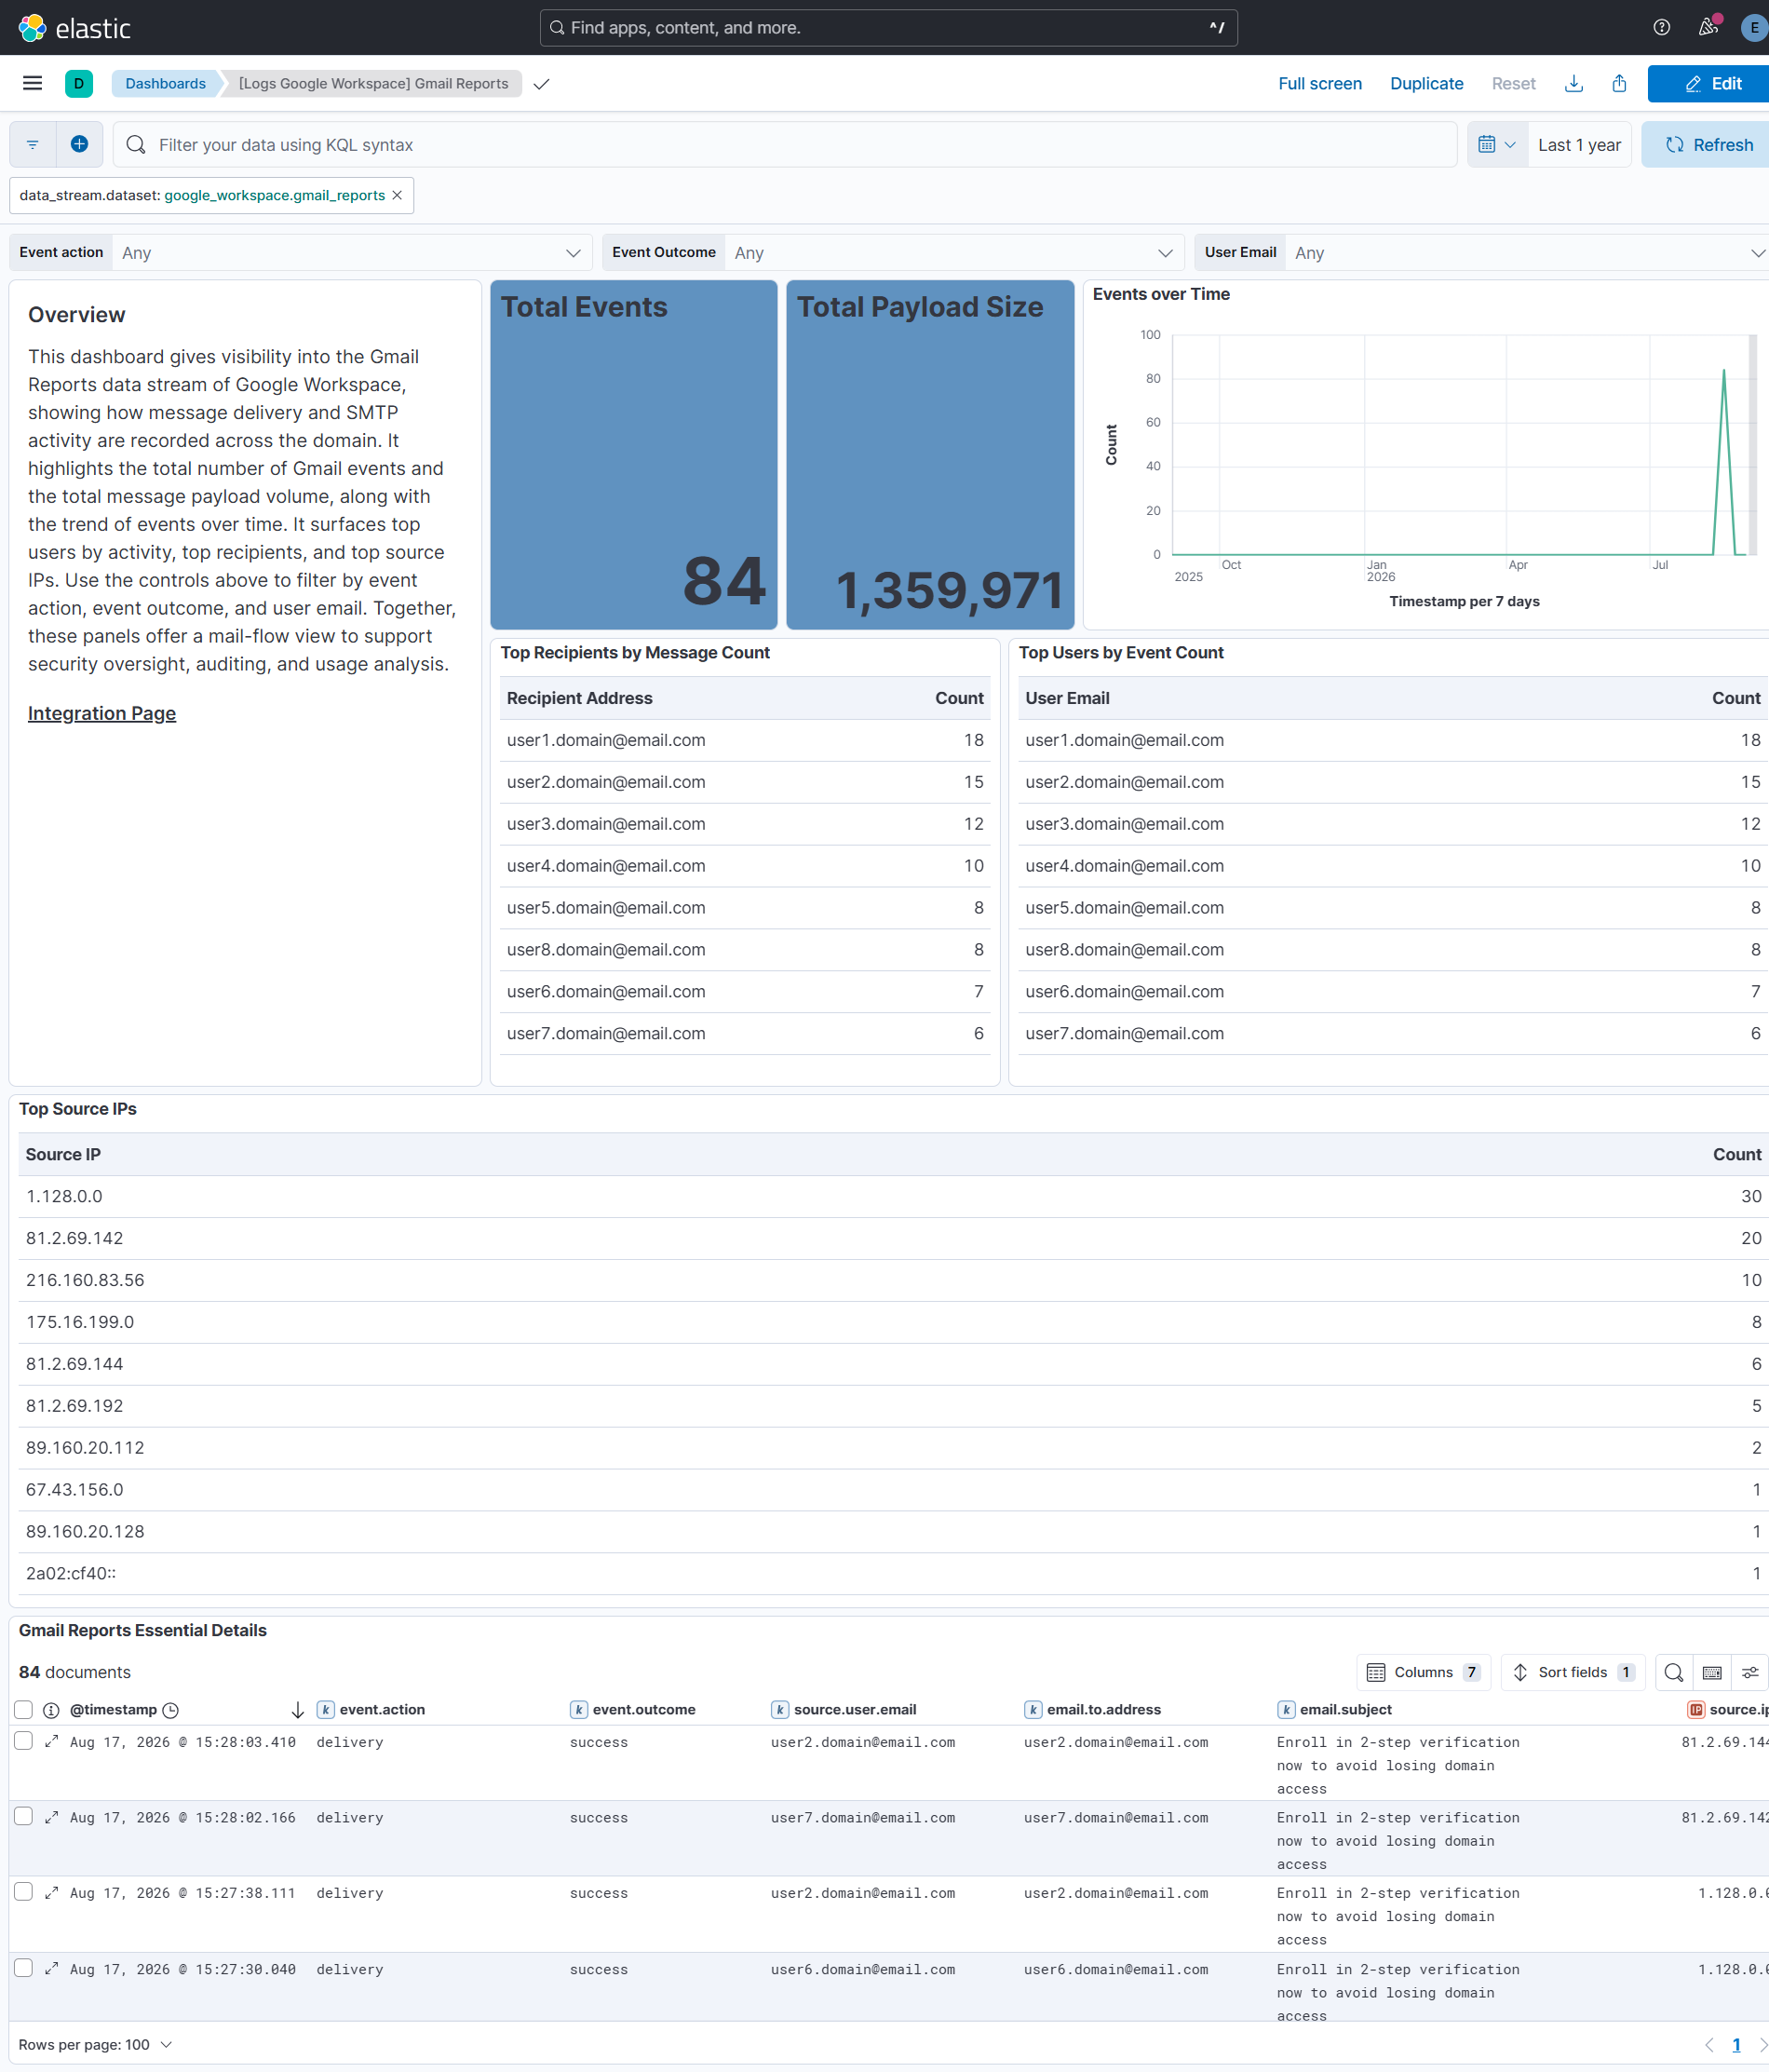Open the Columns 7 selector
The image size is (1769, 2072).
click(1423, 1672)
